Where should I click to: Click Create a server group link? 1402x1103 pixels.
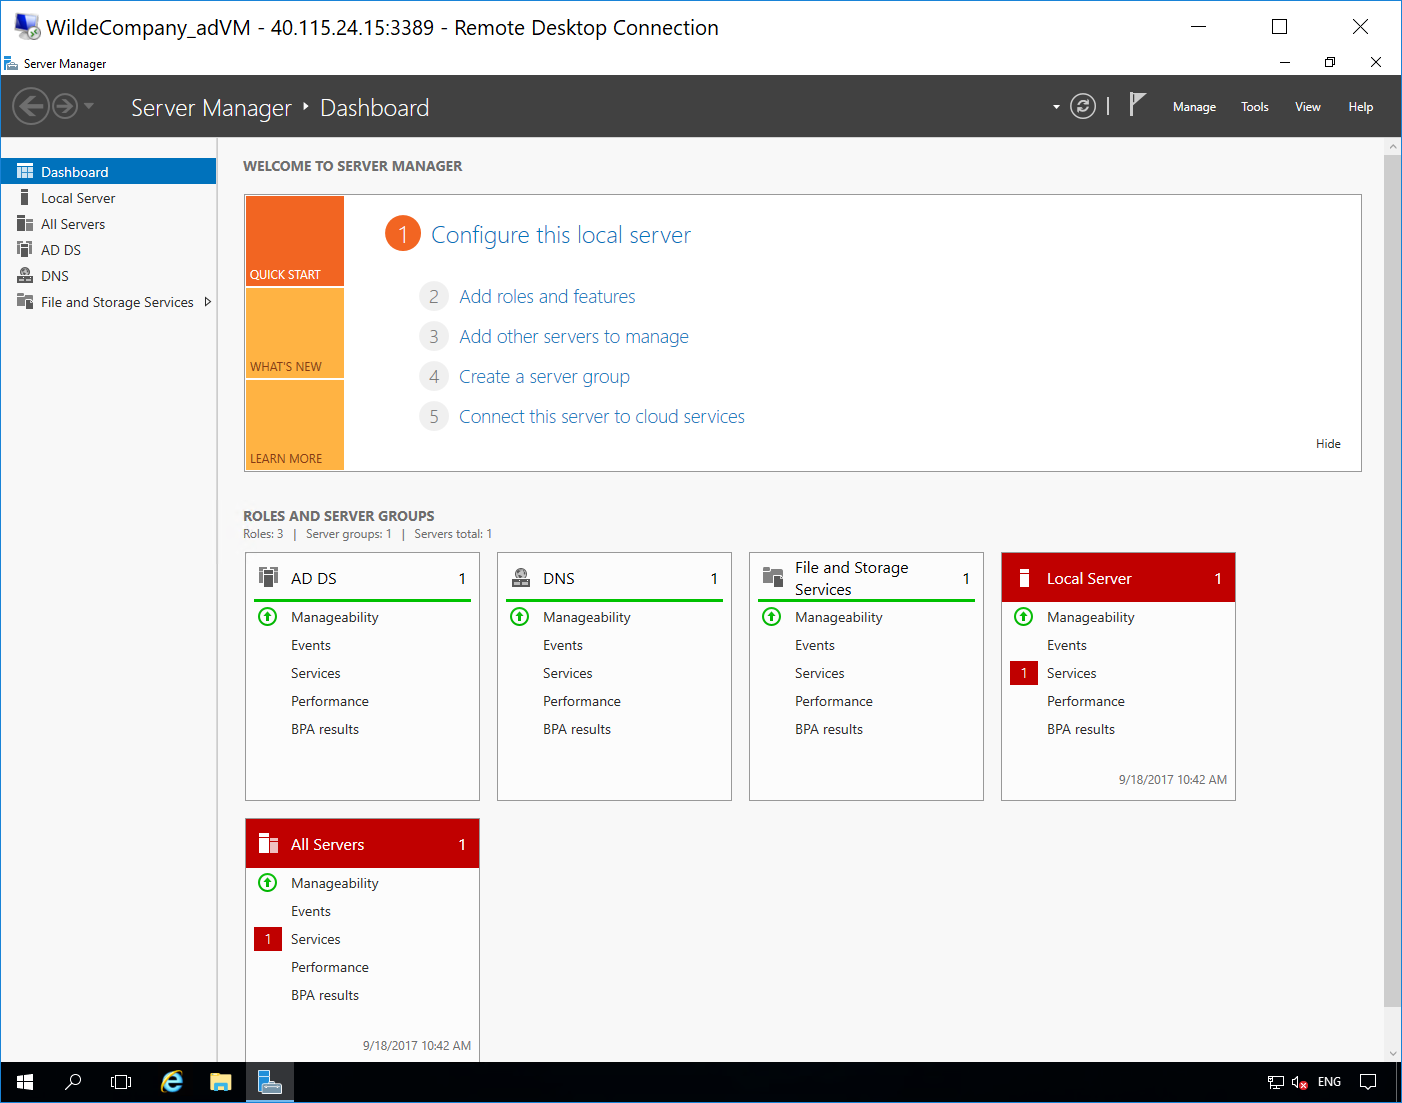tap(544, 376)
